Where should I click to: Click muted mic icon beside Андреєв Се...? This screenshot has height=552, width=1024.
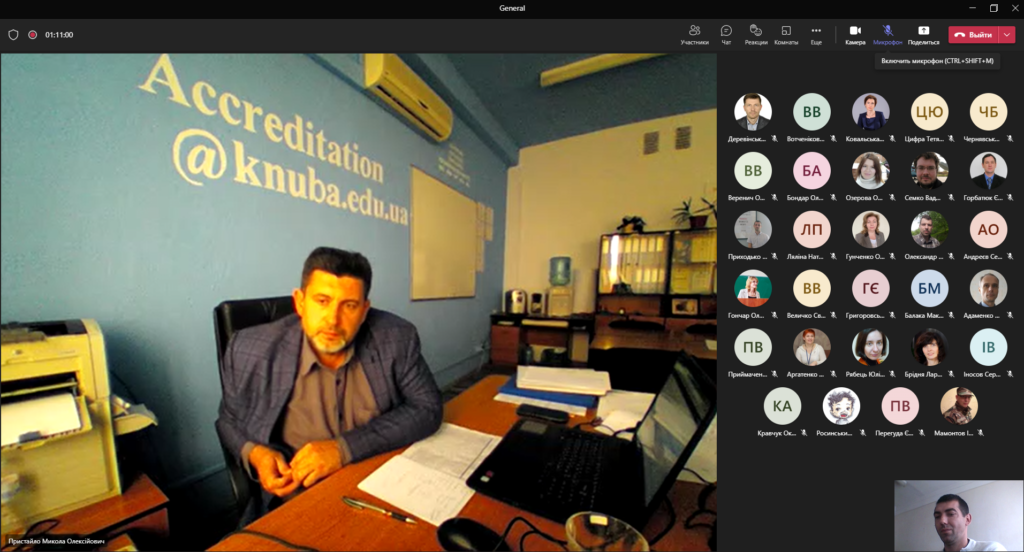(1010, 256)
